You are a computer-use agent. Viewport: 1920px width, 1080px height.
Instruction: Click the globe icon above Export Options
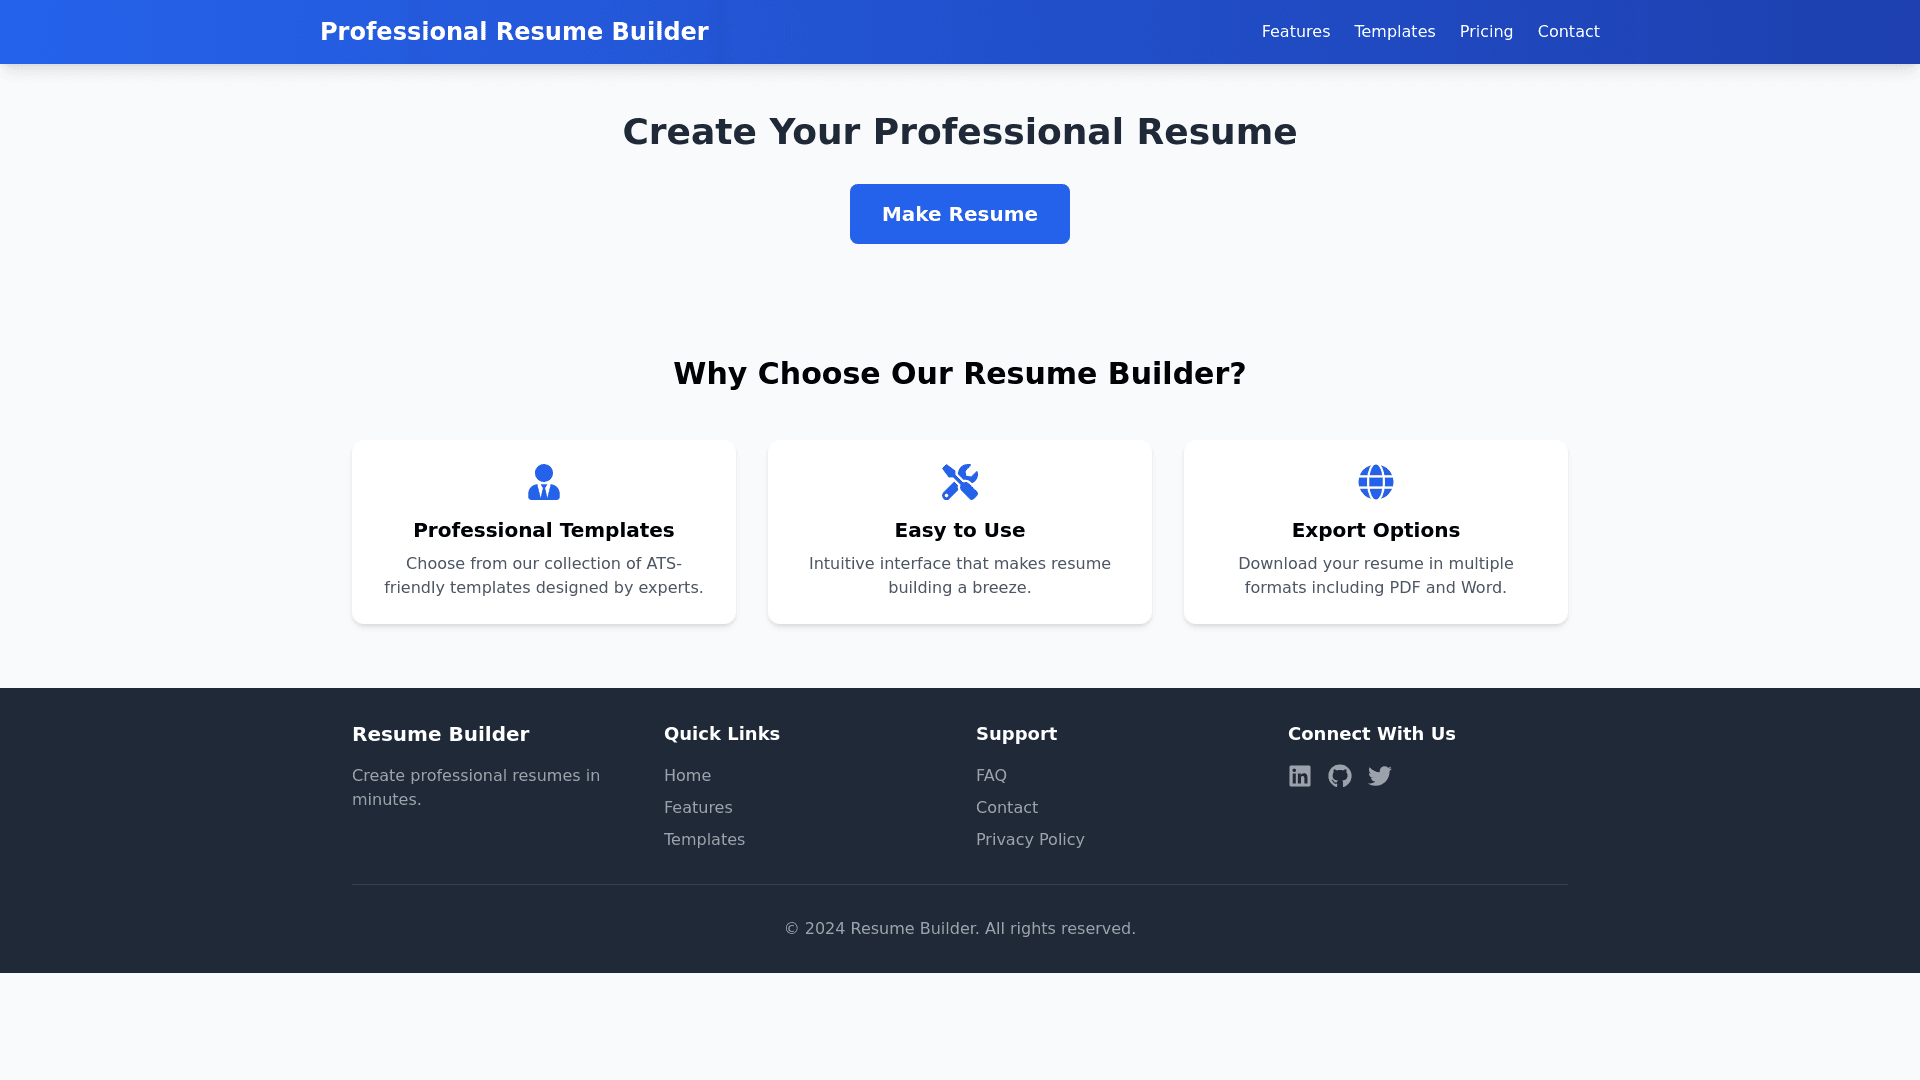pyautogui.click(x=1375, y=482)
